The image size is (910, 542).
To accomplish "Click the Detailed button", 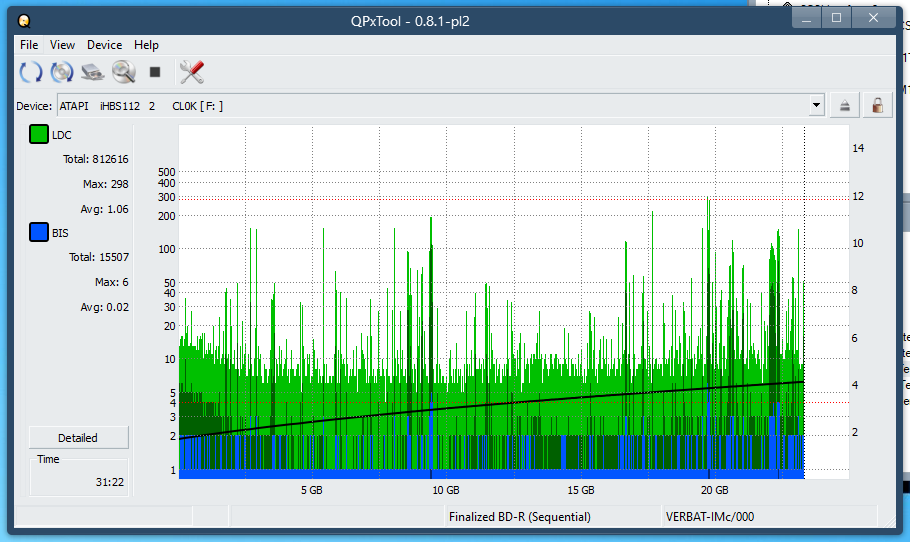I will tap(78, 438).
